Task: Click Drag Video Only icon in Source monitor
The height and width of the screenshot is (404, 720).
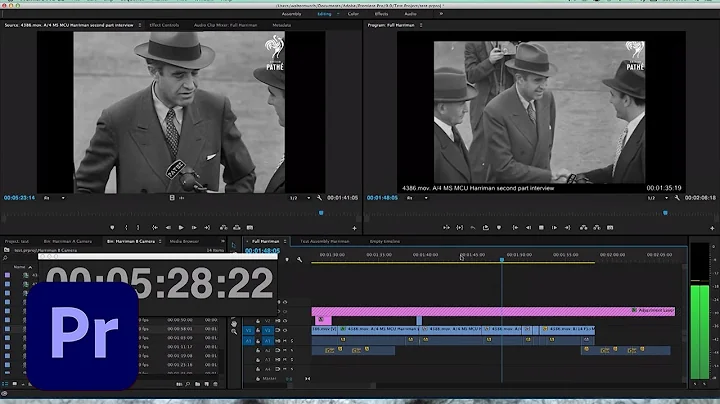Action: point(172,198)
